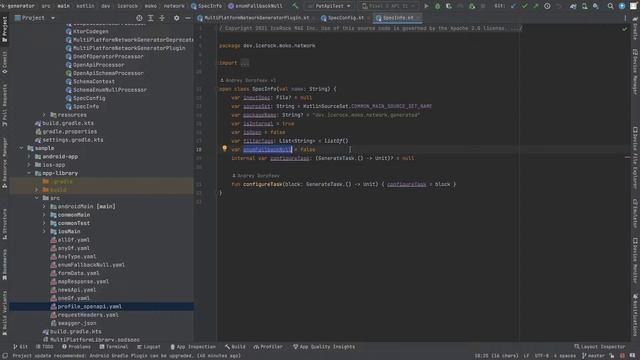Expand the folded import block
The width and height of the screenshot is (640, 360).
[x=244, y=63]
